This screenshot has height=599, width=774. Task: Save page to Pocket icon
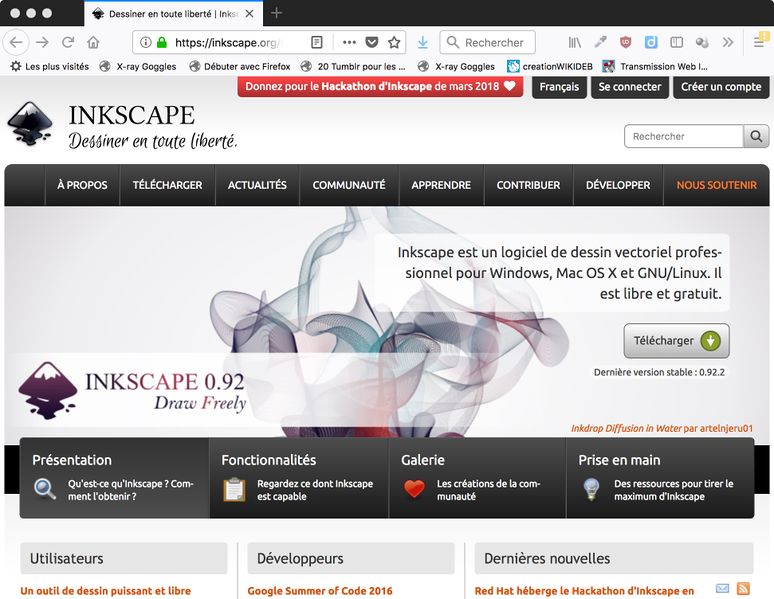pos(372,42)
